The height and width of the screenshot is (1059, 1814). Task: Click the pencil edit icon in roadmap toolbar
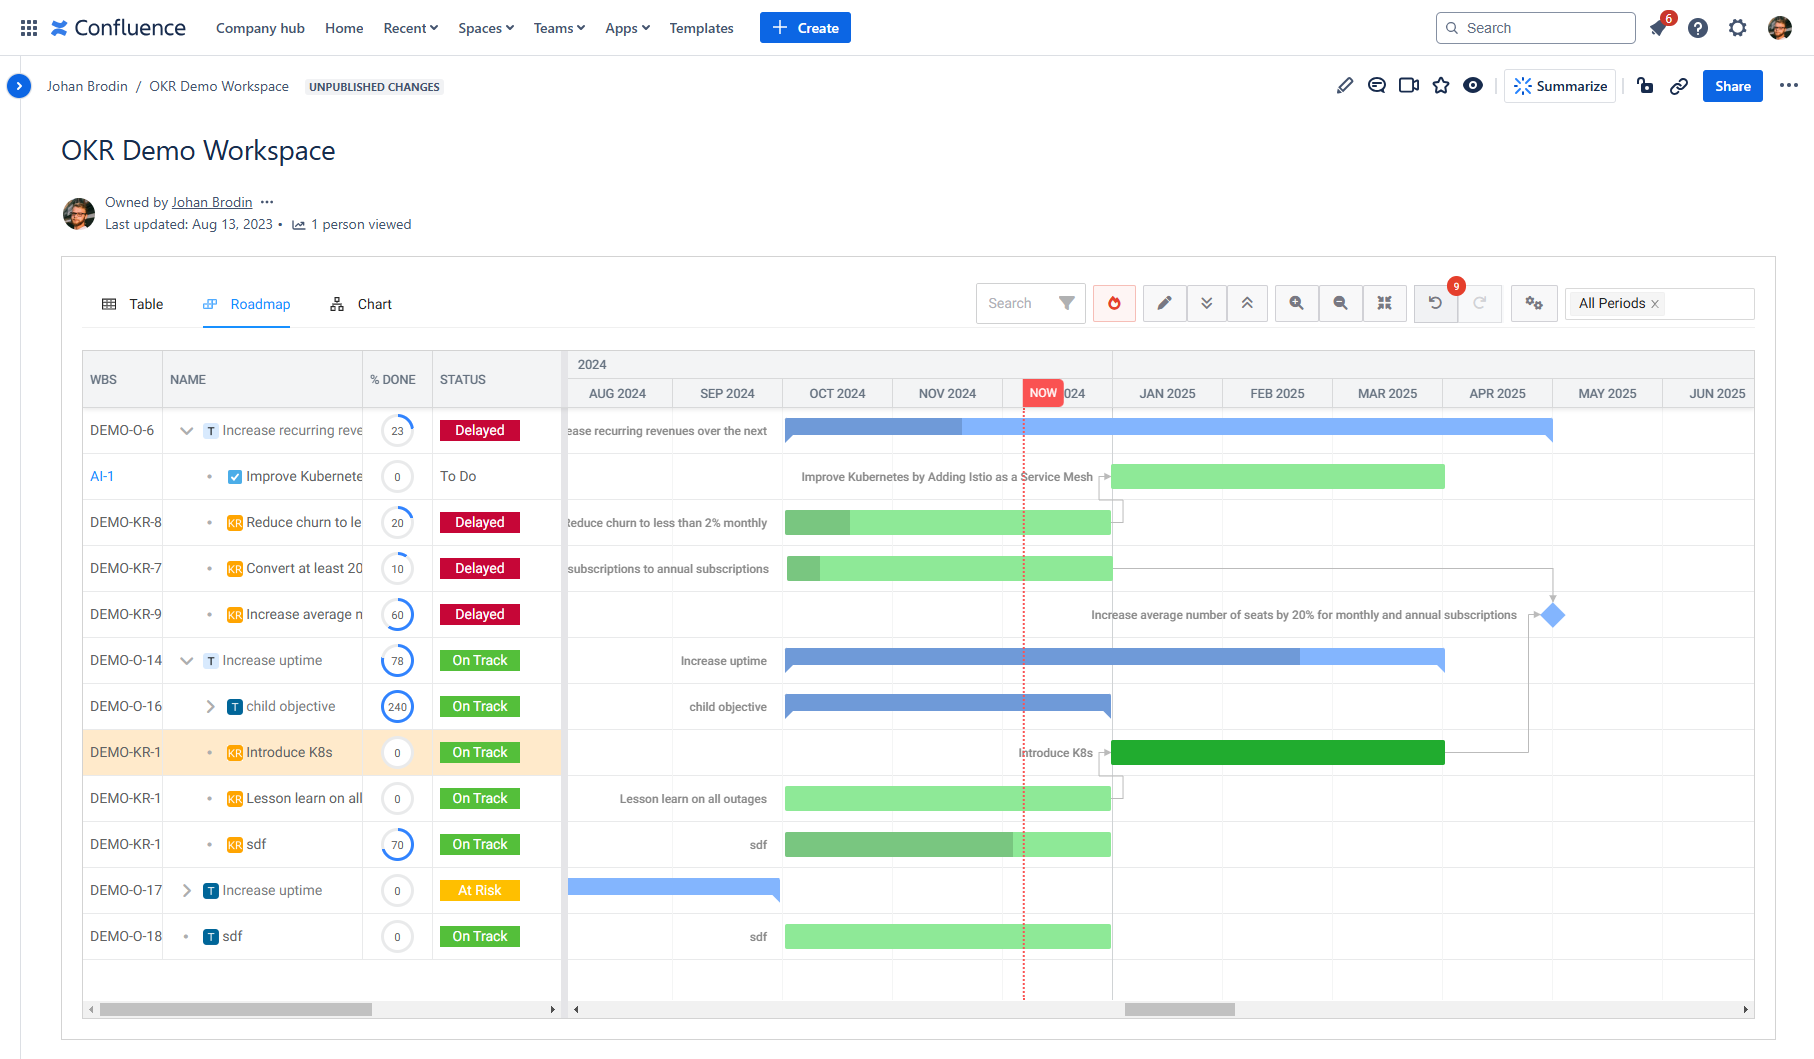[1164, 303]
